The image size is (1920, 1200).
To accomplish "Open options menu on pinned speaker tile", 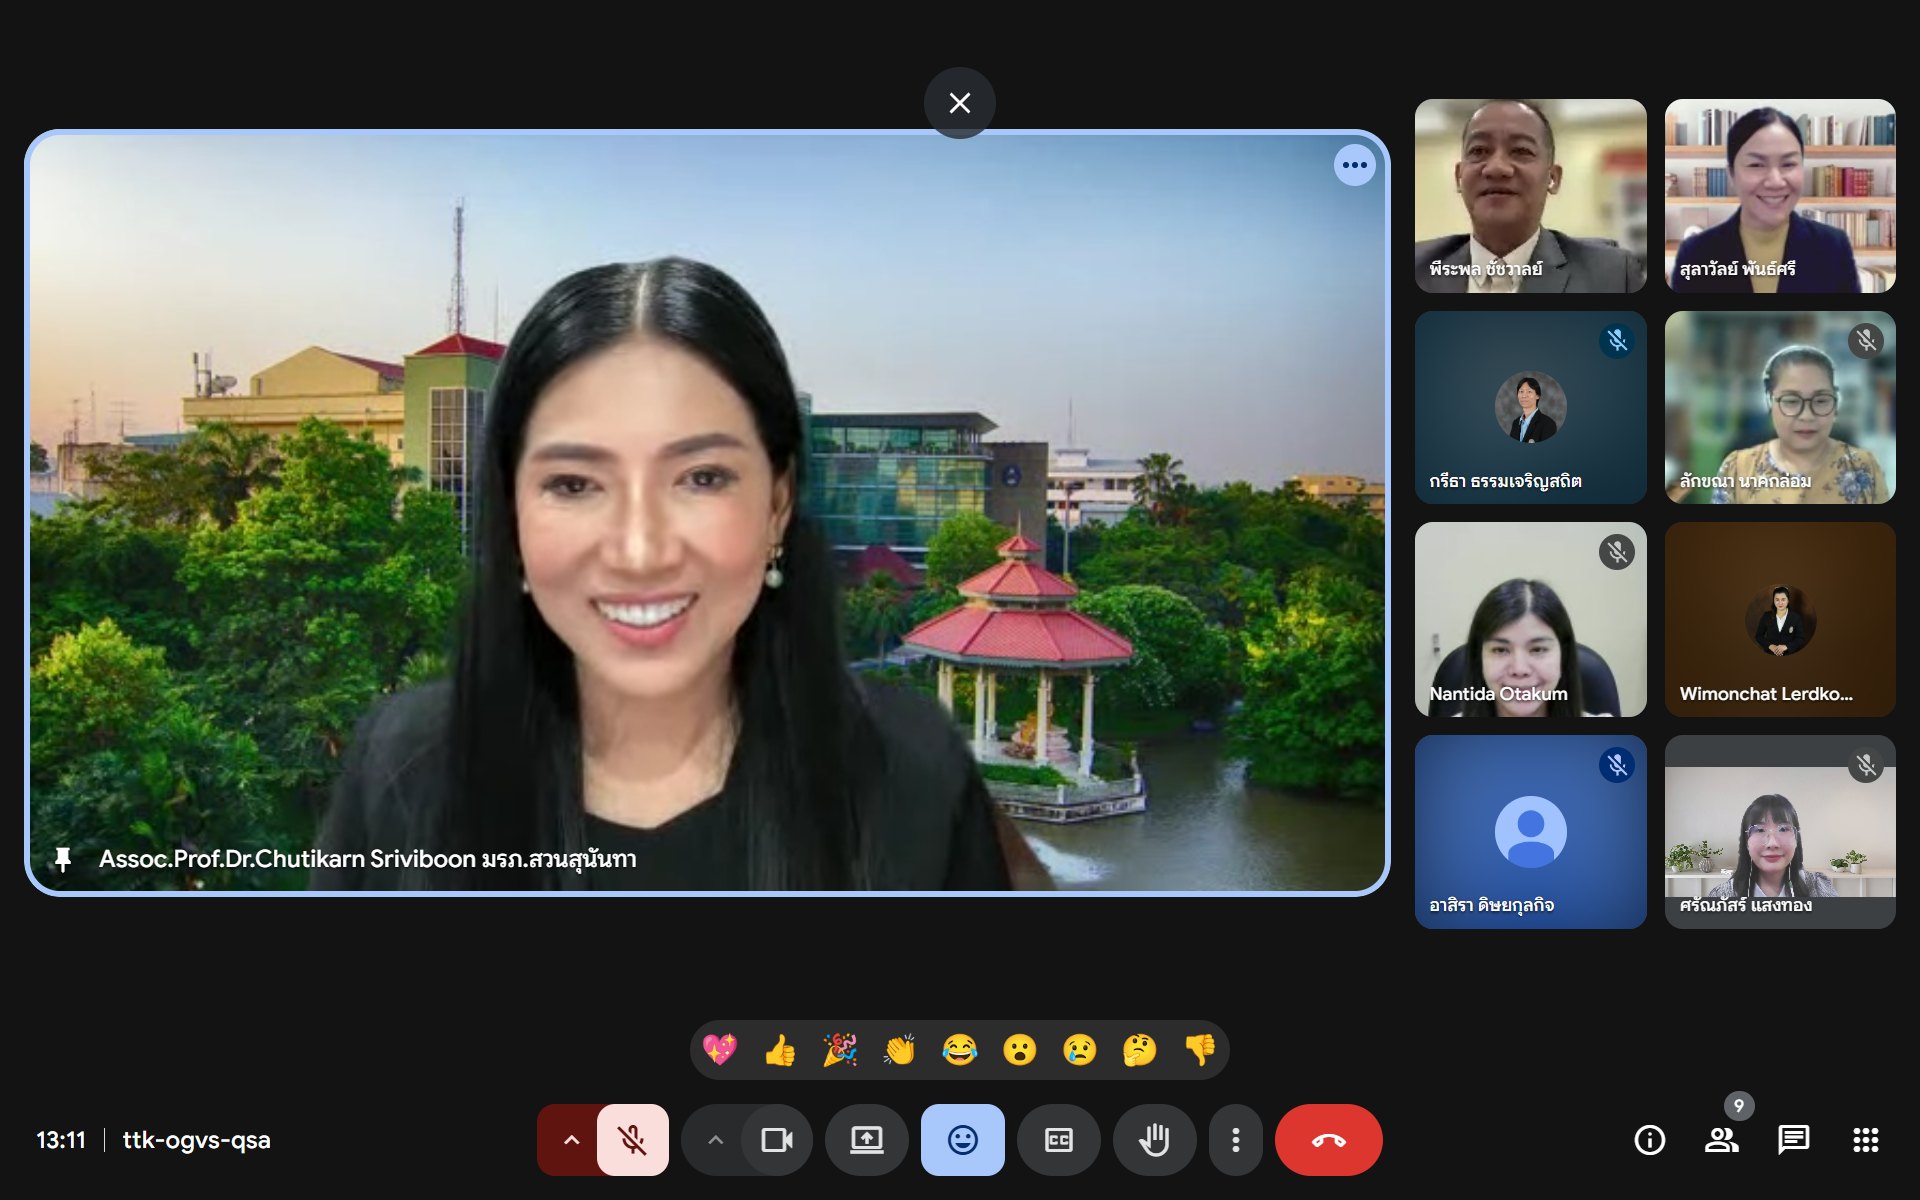I will 1354,165.
